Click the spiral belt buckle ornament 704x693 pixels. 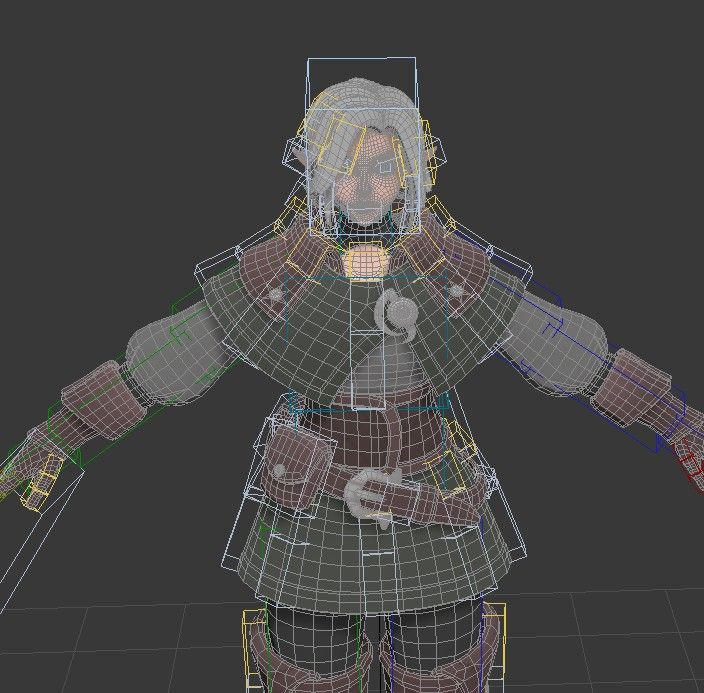click(x=371, y=495)
